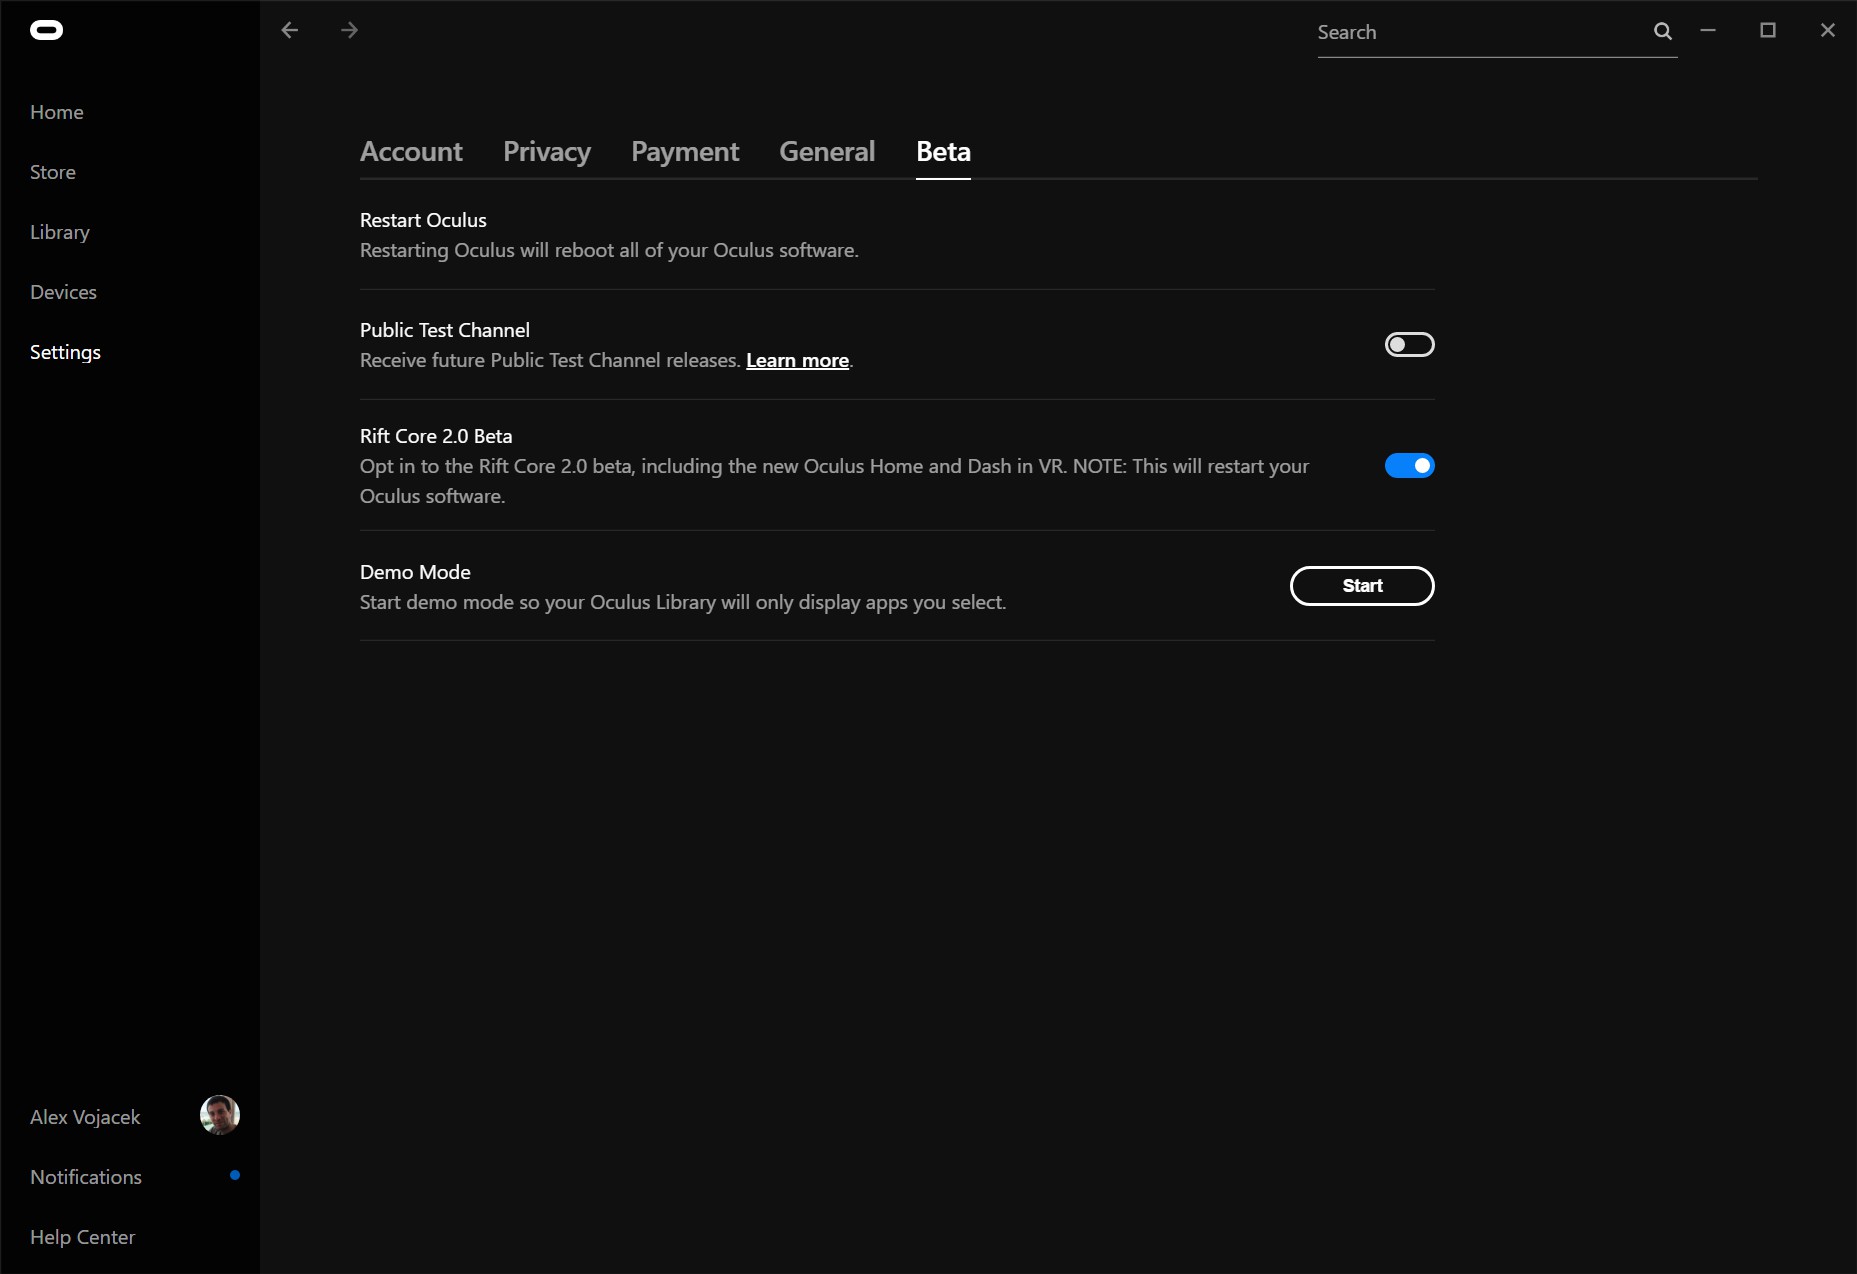
Task: Maximize the Oculus window
Action: point(1768,31)
